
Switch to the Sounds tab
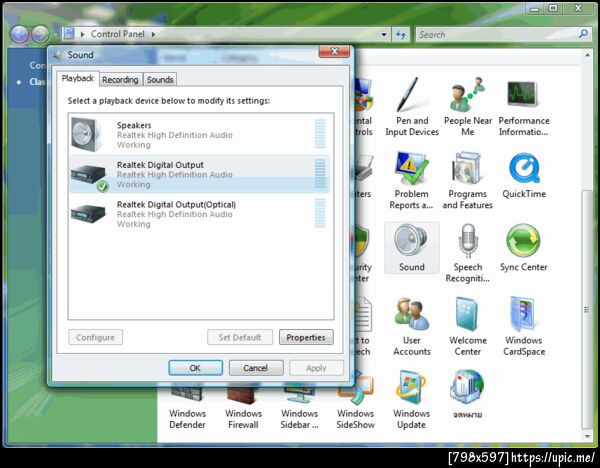(160, 80)
